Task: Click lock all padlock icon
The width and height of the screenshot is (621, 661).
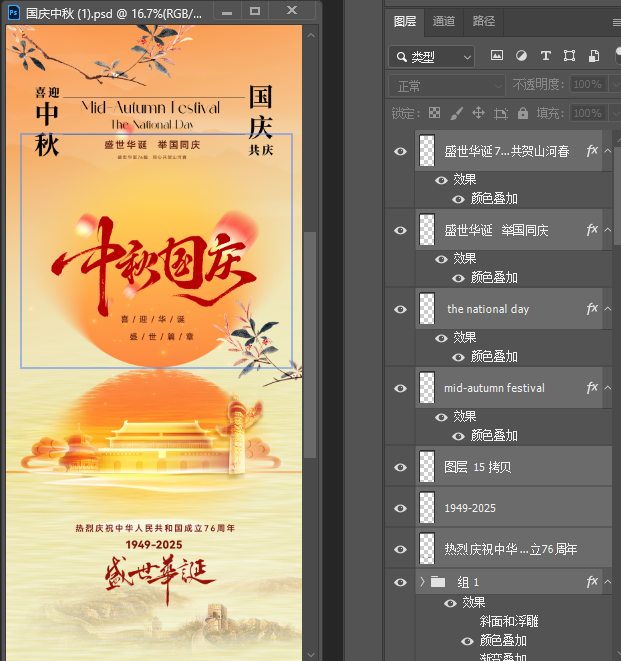Action: 522,113
